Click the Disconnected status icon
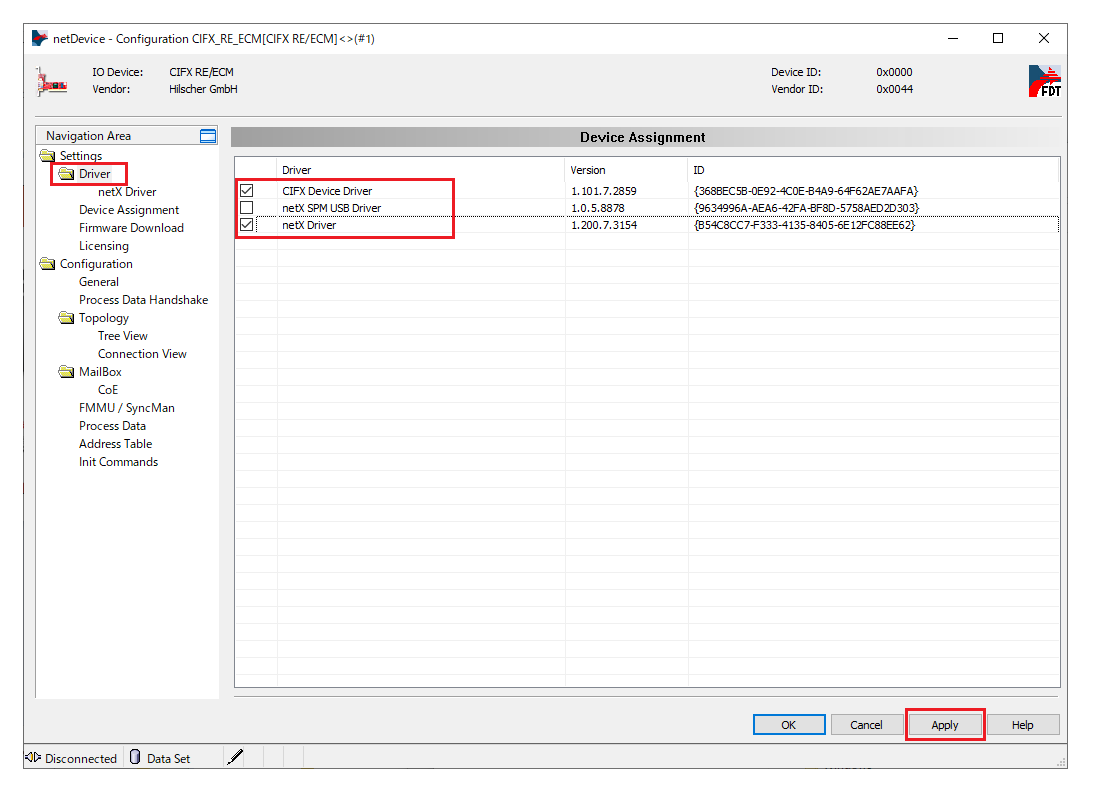Screen dimensions: 1093x793 click(x=32, y=758)
